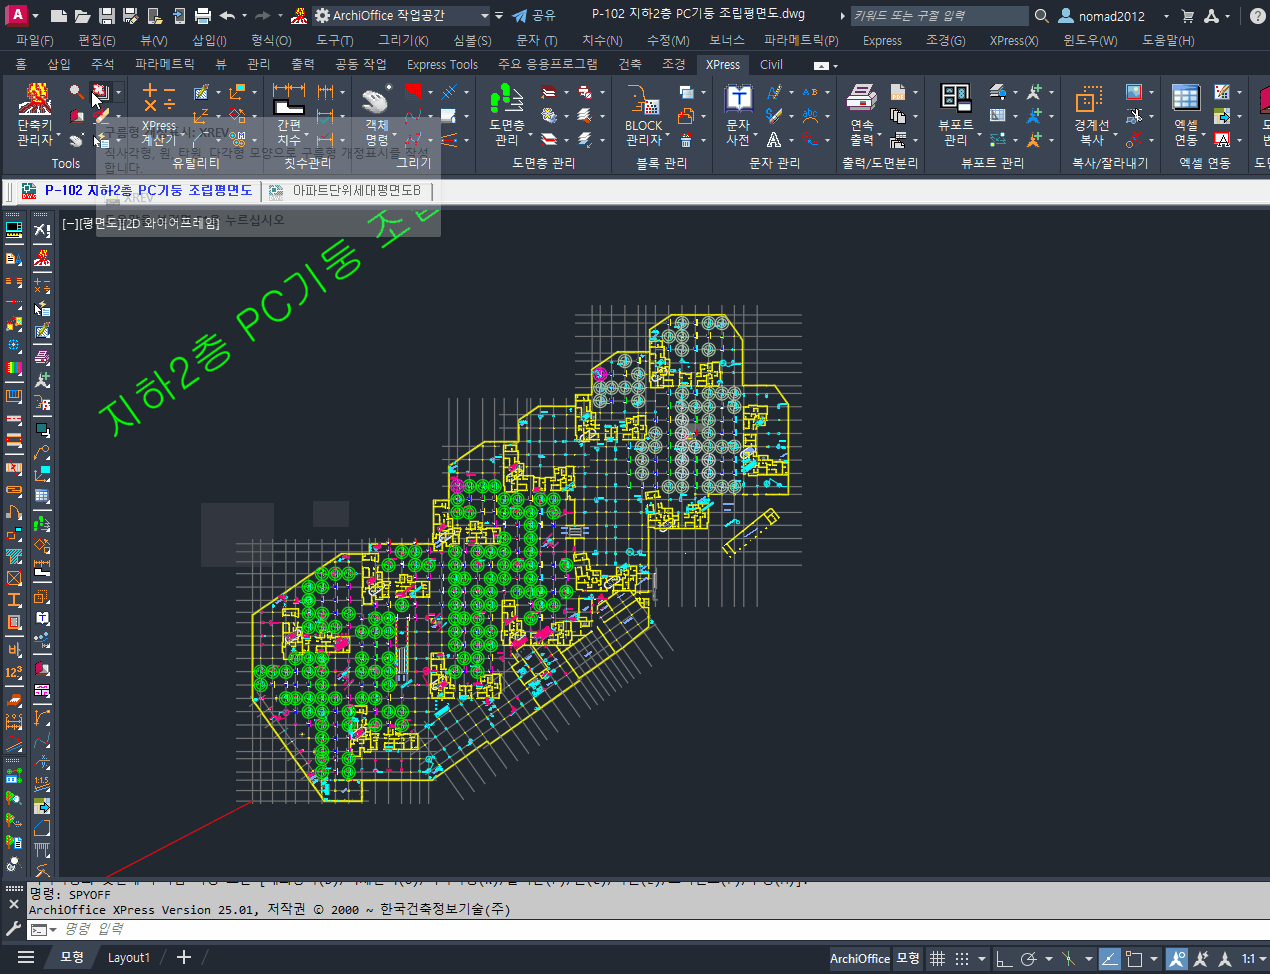Switch to the Layout1 tab
The height and width of the screenshot is (974, 1270).
128,957
